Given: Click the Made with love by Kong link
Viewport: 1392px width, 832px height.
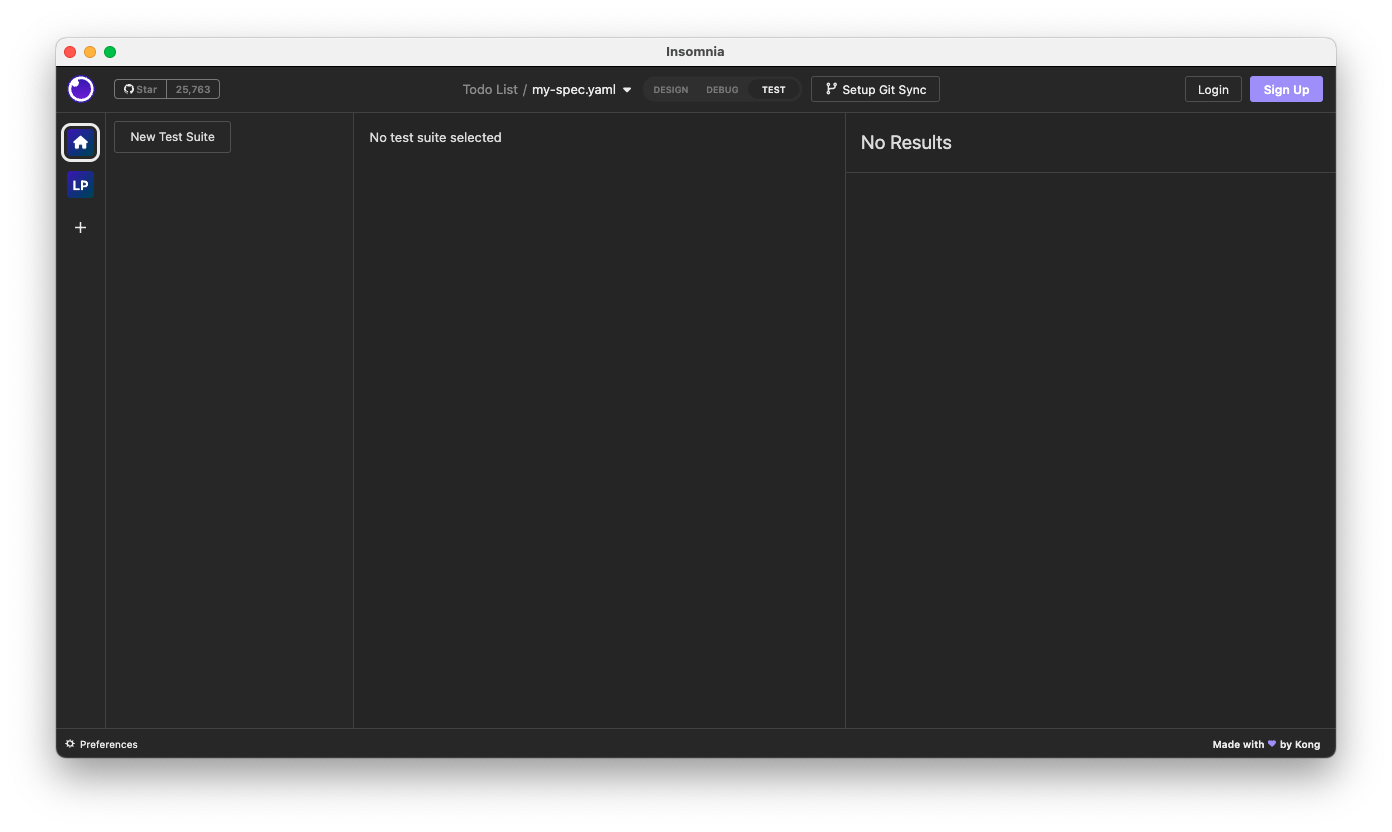Looking at the screenshot, I should click(x=1266, y=744).
